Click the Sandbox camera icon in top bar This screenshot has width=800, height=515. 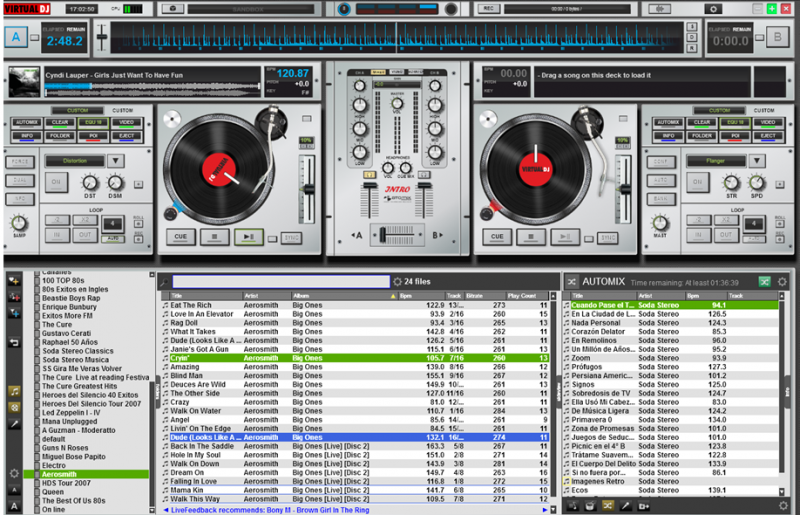[173, 9]
